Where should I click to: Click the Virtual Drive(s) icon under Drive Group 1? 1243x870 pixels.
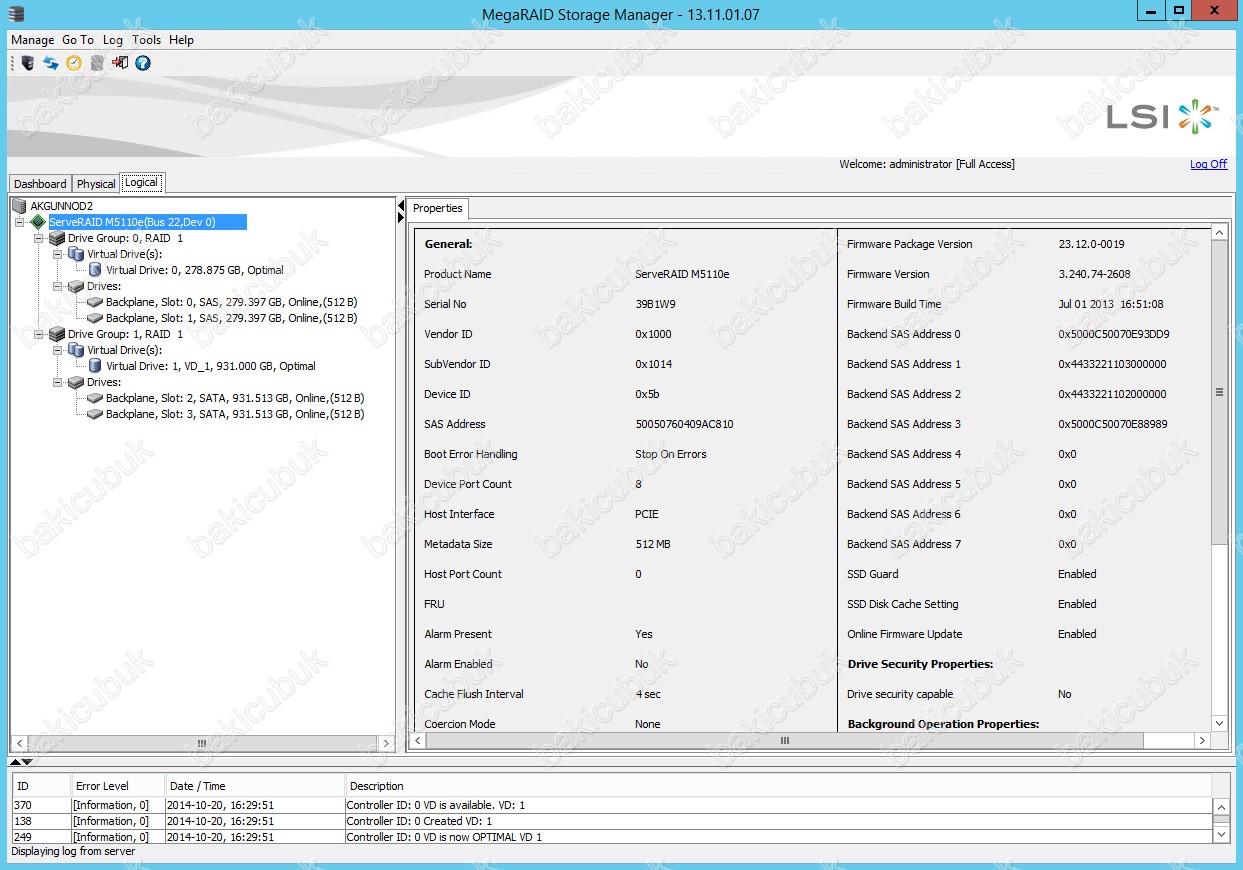tap(76, 350)
